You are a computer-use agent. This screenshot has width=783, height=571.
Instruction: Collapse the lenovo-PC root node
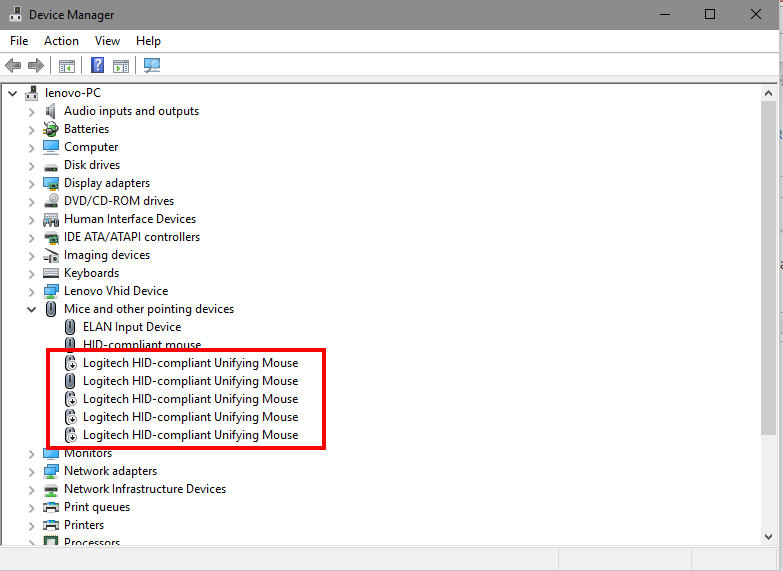[x=12, y=93]
